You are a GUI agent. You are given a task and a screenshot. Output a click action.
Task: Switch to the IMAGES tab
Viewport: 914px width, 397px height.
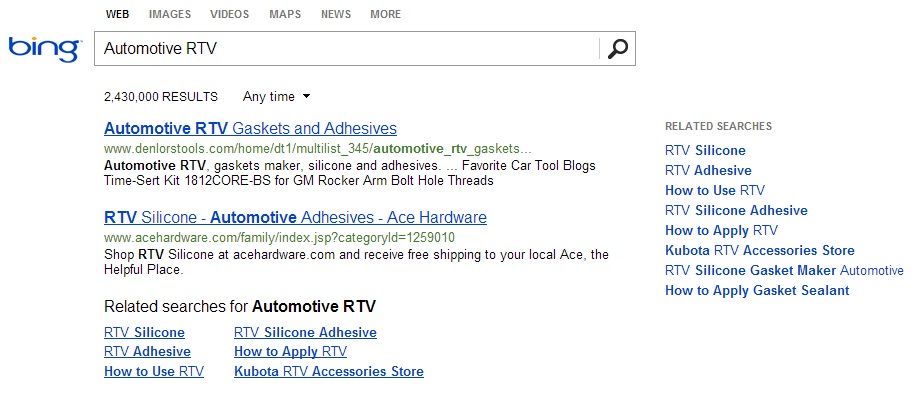click(x=170, y=14)
